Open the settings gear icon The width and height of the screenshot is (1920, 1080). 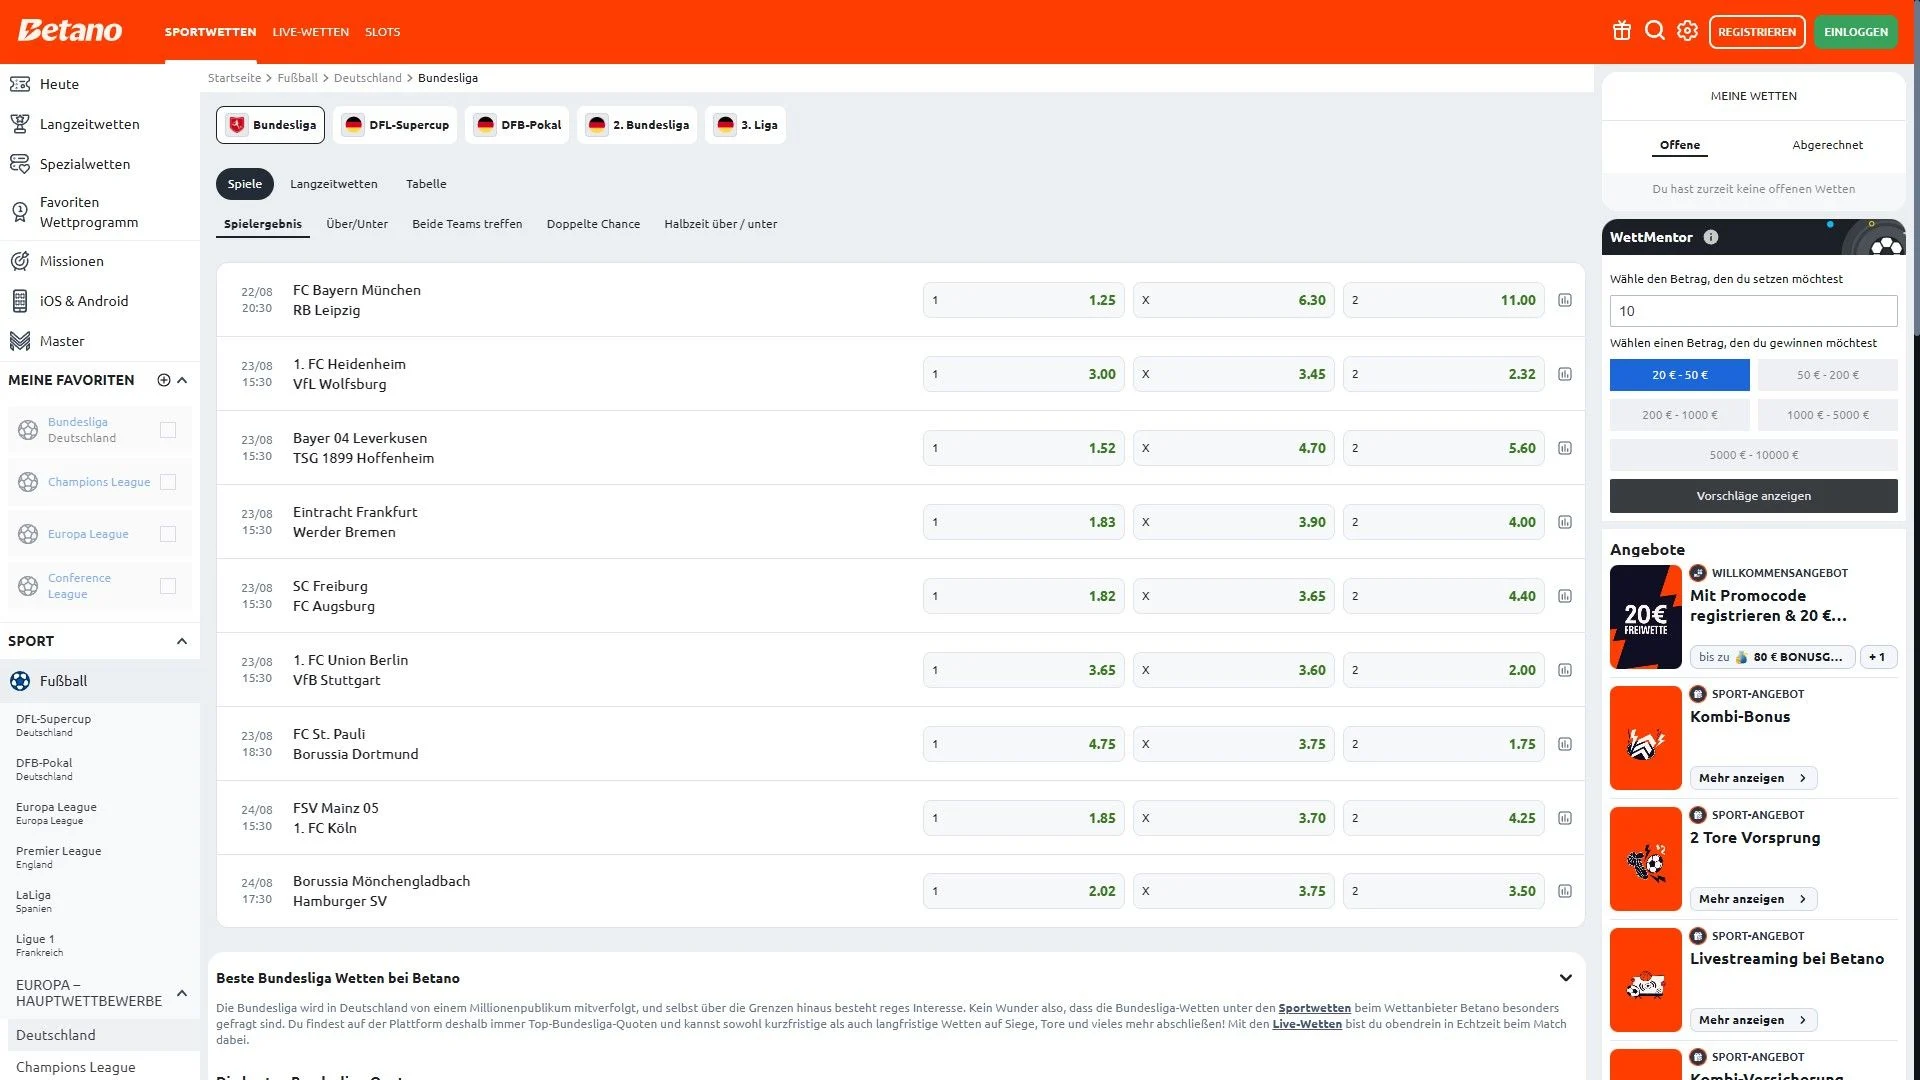click(1688, 31)
